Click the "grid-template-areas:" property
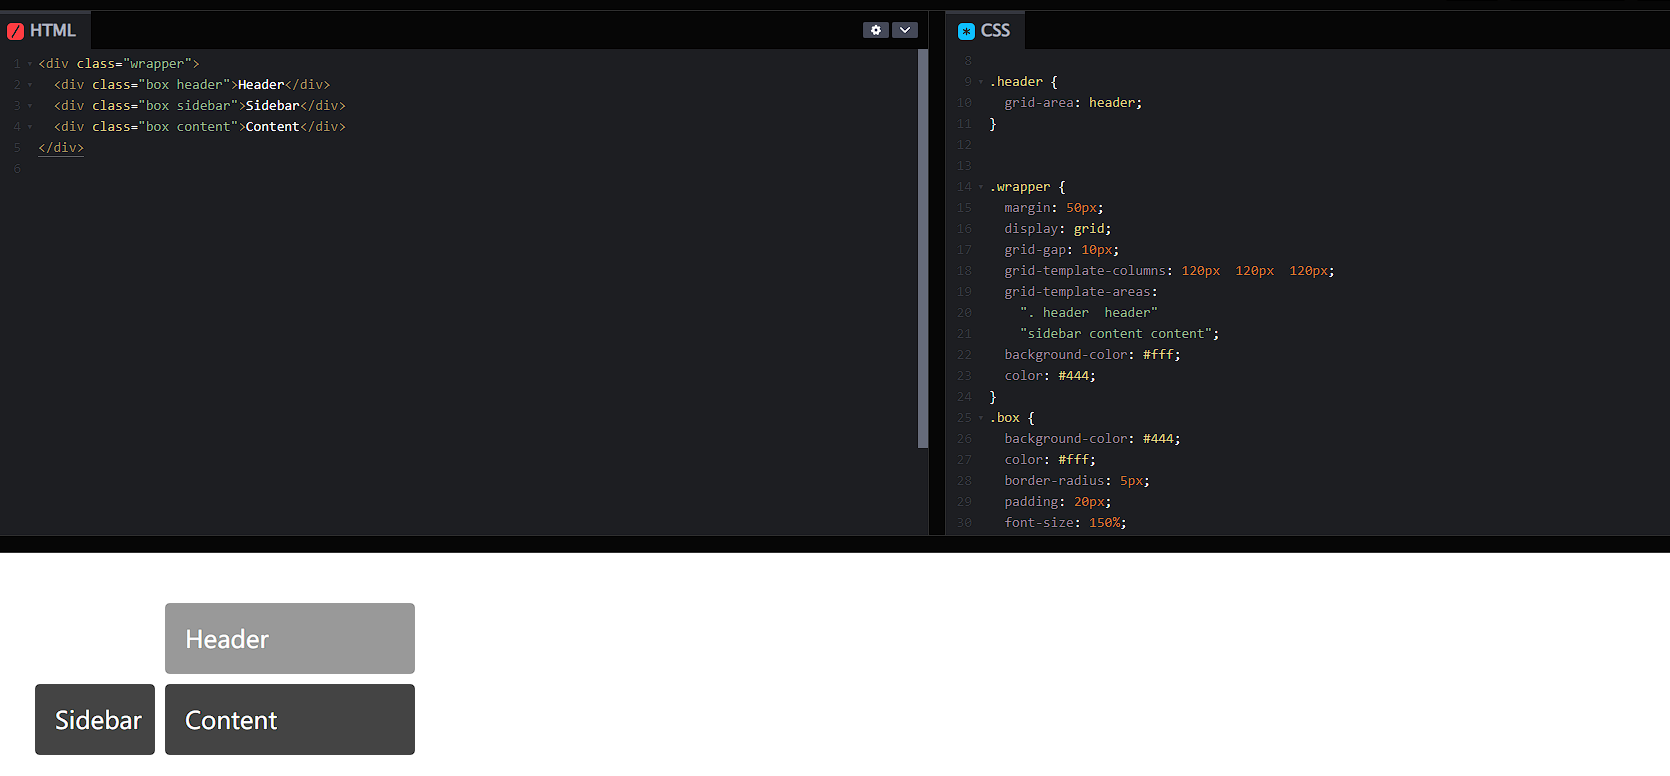The height and width of the screenshot is (776, 1670). click(1081, 292)
